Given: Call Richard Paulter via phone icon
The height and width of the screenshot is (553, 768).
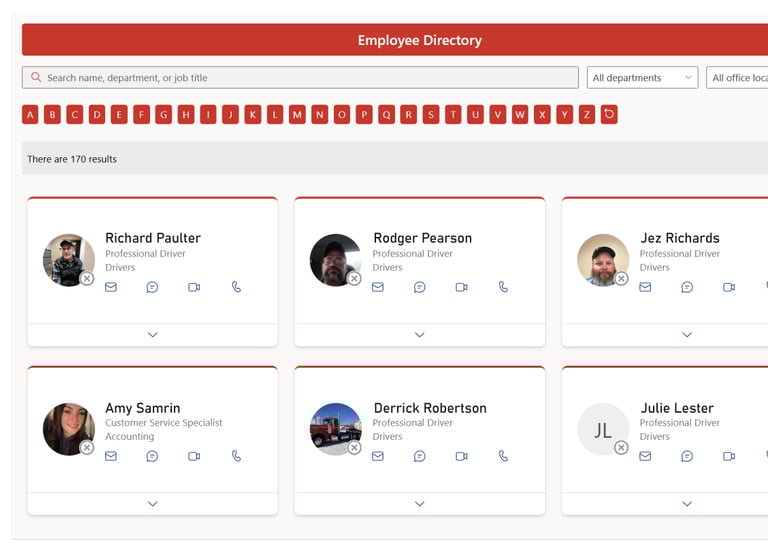Looking at the screenshot, I should click(236, 287).
